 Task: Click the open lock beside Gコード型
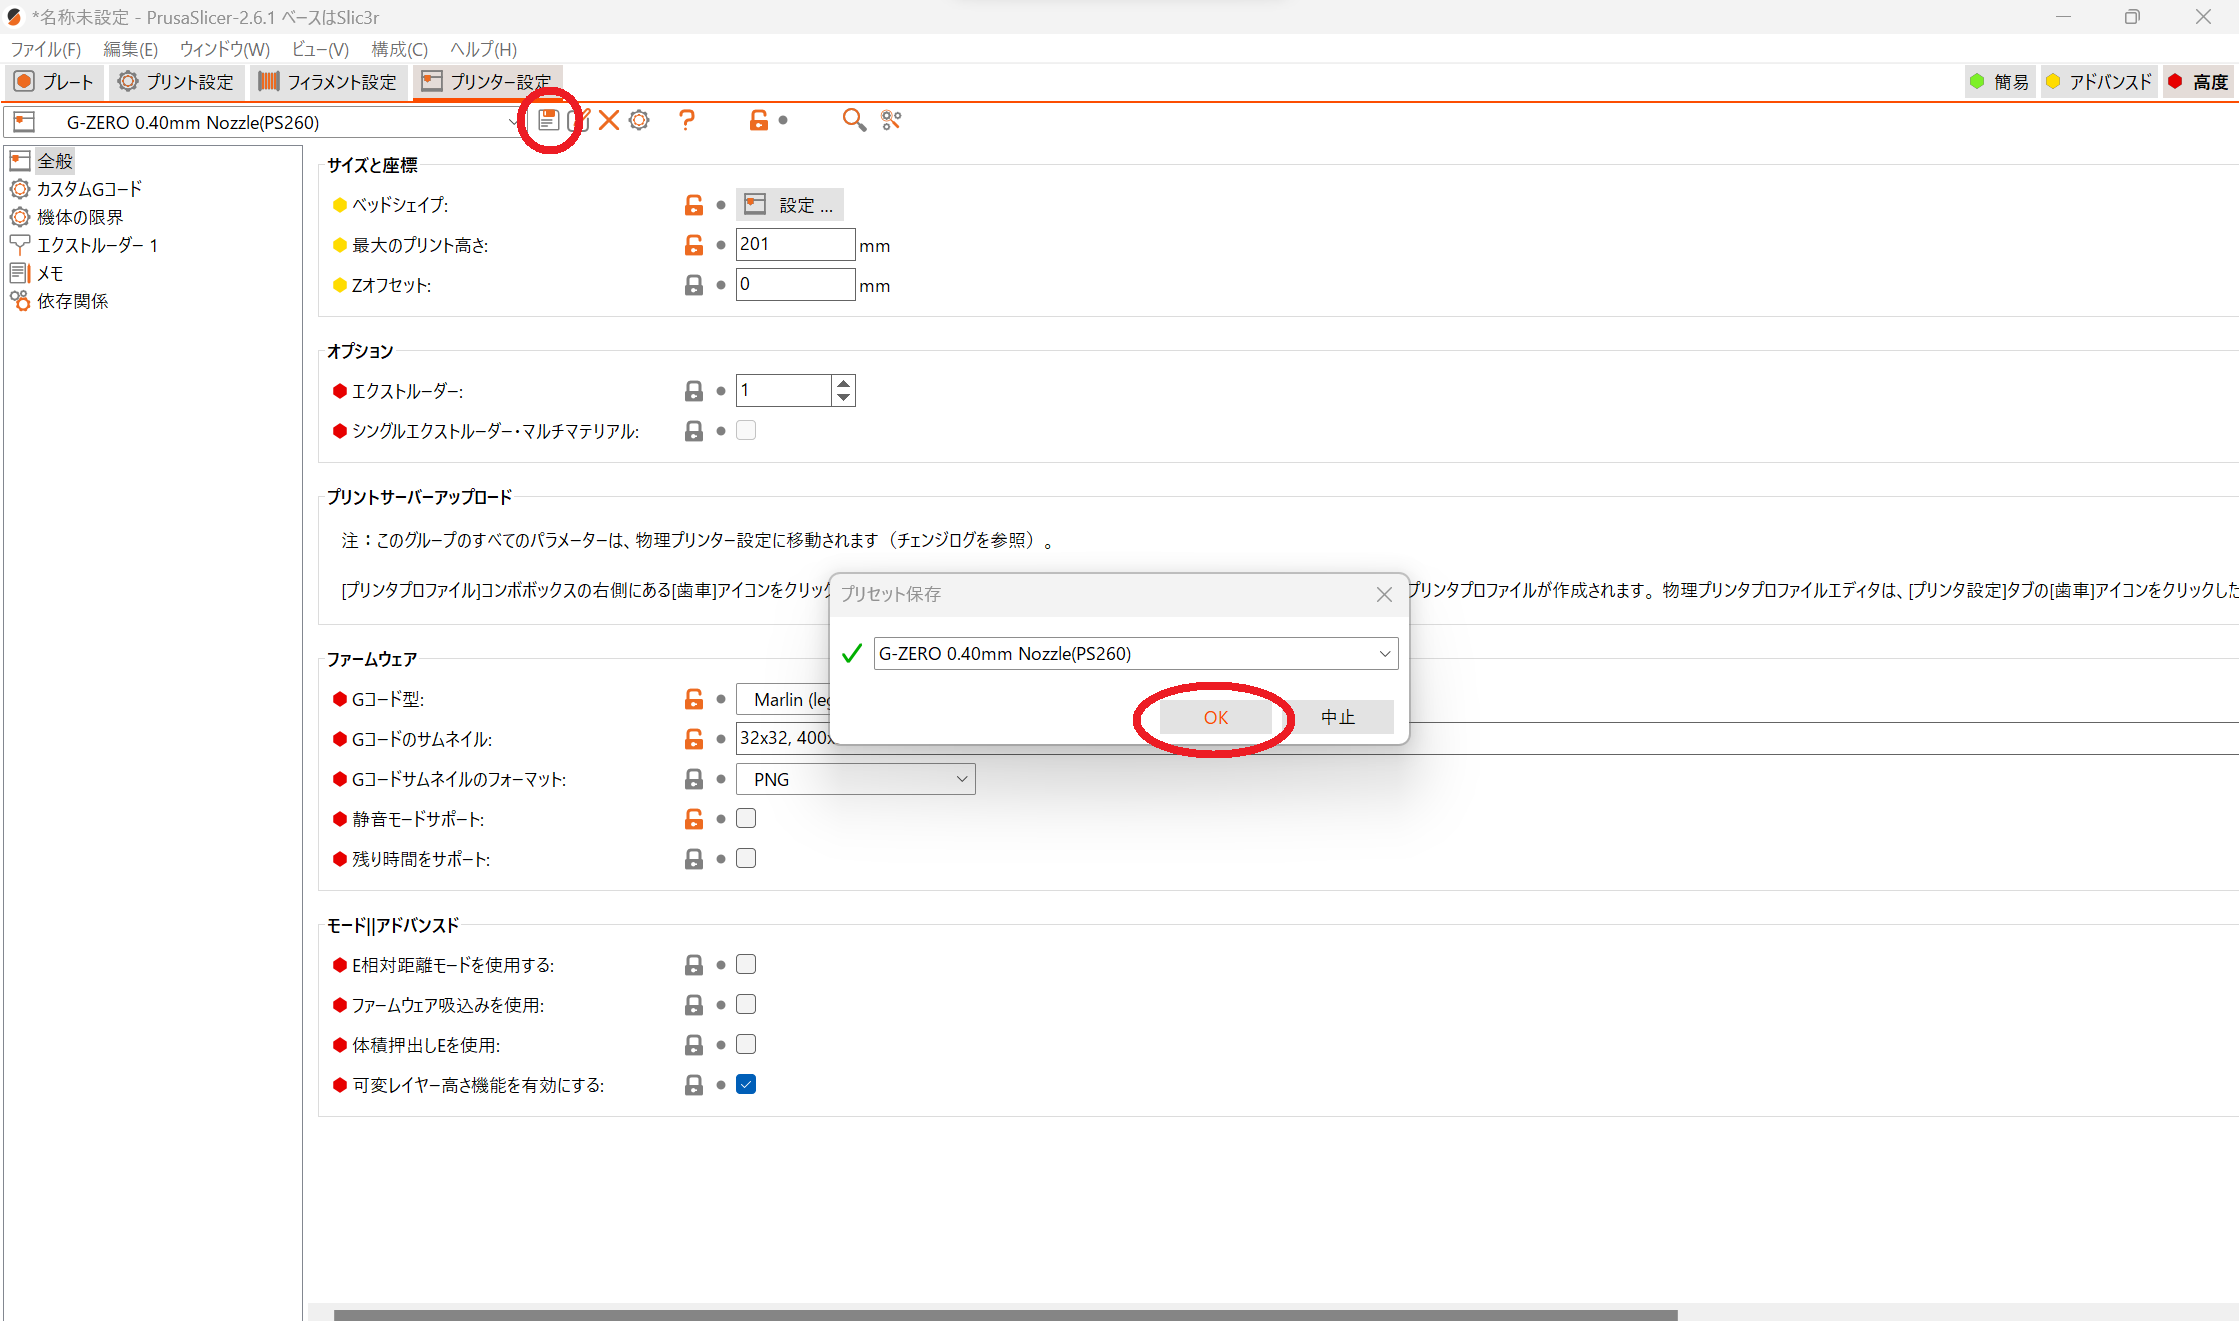pyautogui.click(x=693, y=699)
